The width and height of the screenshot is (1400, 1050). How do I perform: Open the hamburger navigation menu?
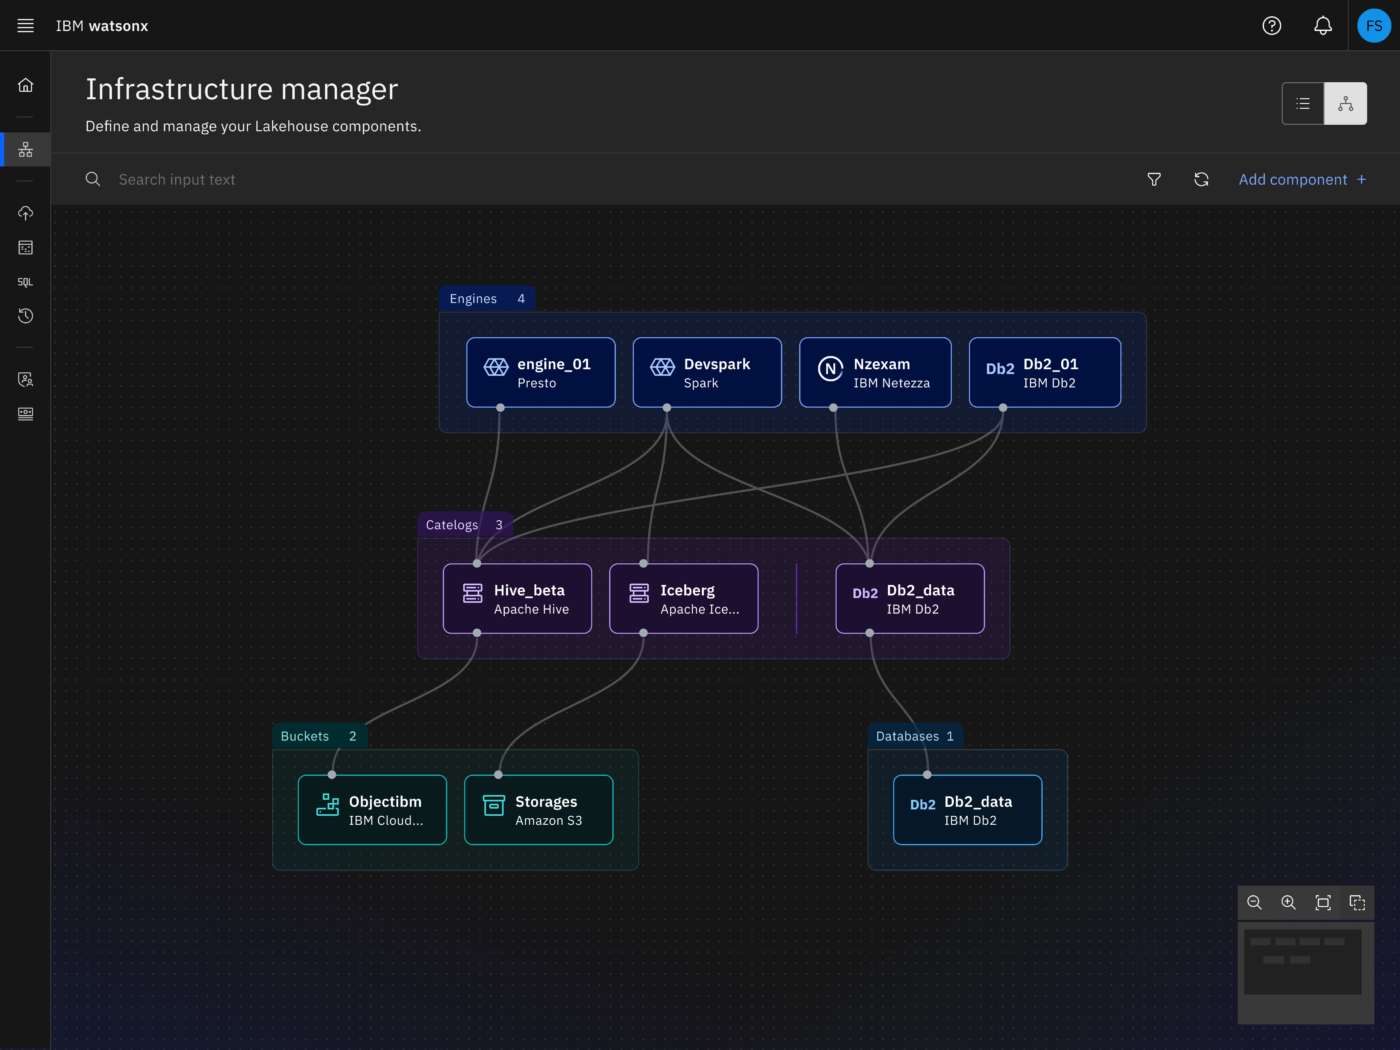point(26,26)
